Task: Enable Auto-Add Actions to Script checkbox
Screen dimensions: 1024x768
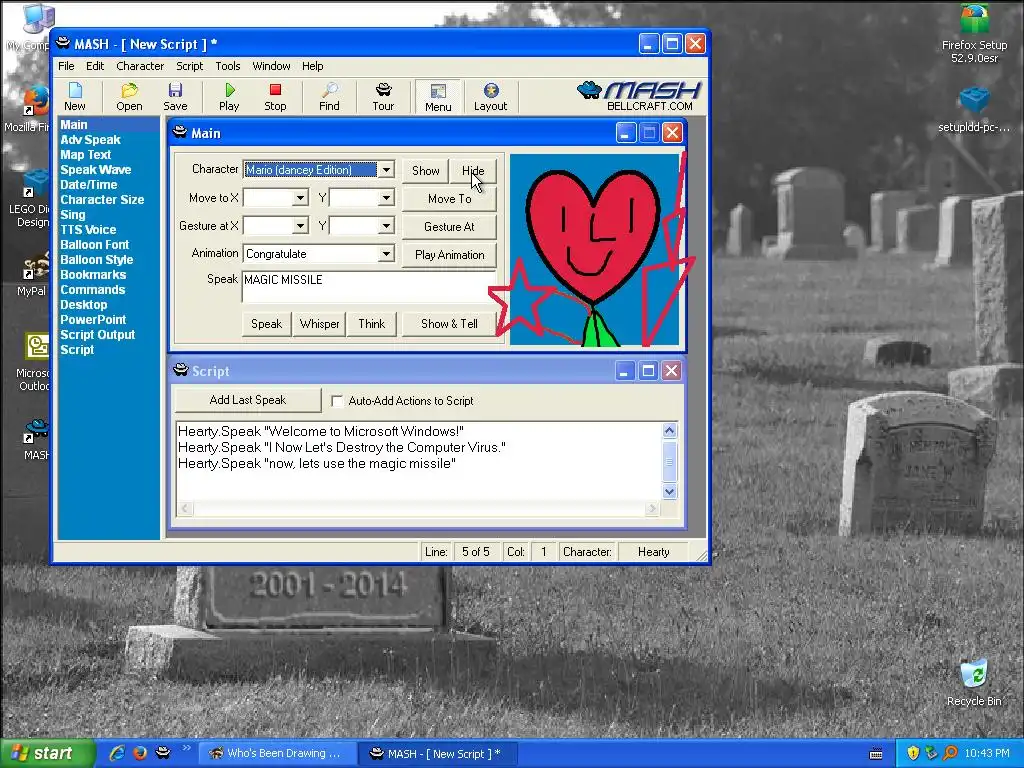Action: pos(337,401)
